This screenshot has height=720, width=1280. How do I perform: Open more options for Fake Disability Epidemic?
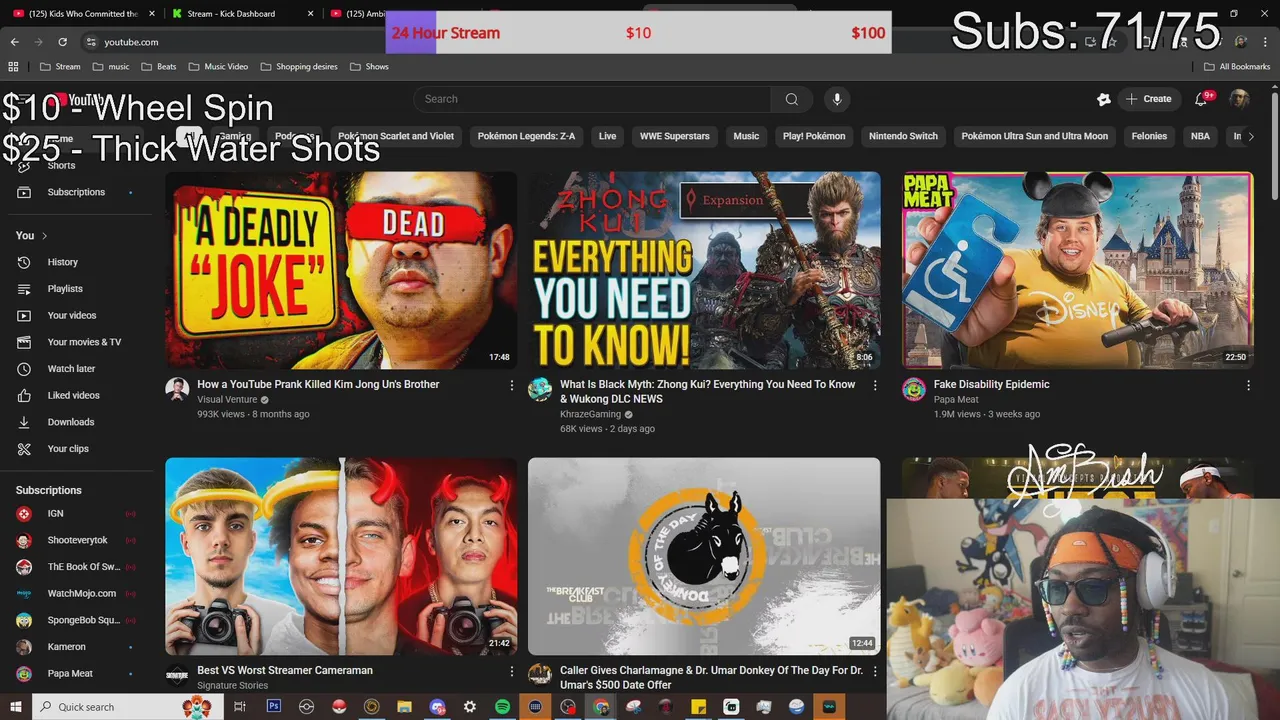(x=1248, y=385)
